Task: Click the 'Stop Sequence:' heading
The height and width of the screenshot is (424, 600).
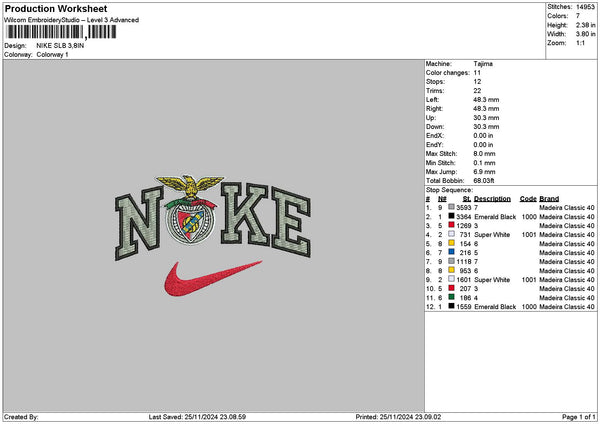Action: tap(449, 190)
